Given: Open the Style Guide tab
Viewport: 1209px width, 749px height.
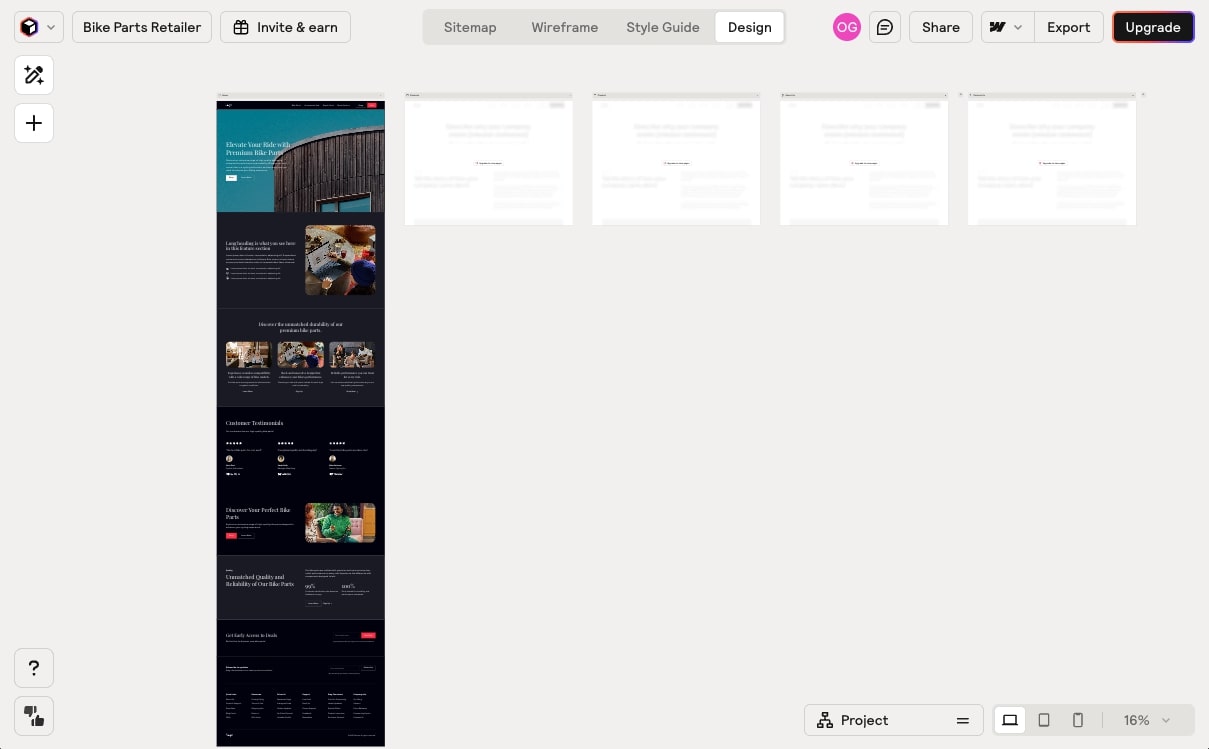Looking at the screenshot, I should pos(662,27).
